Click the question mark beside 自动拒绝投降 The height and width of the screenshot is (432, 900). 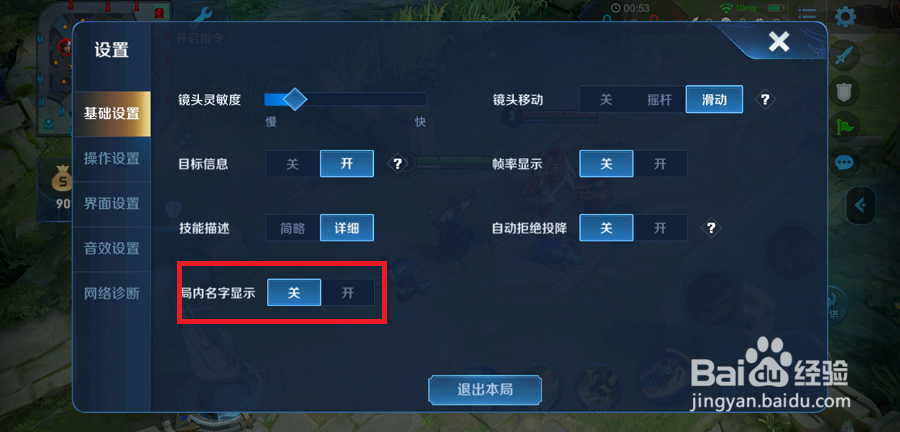711,228
